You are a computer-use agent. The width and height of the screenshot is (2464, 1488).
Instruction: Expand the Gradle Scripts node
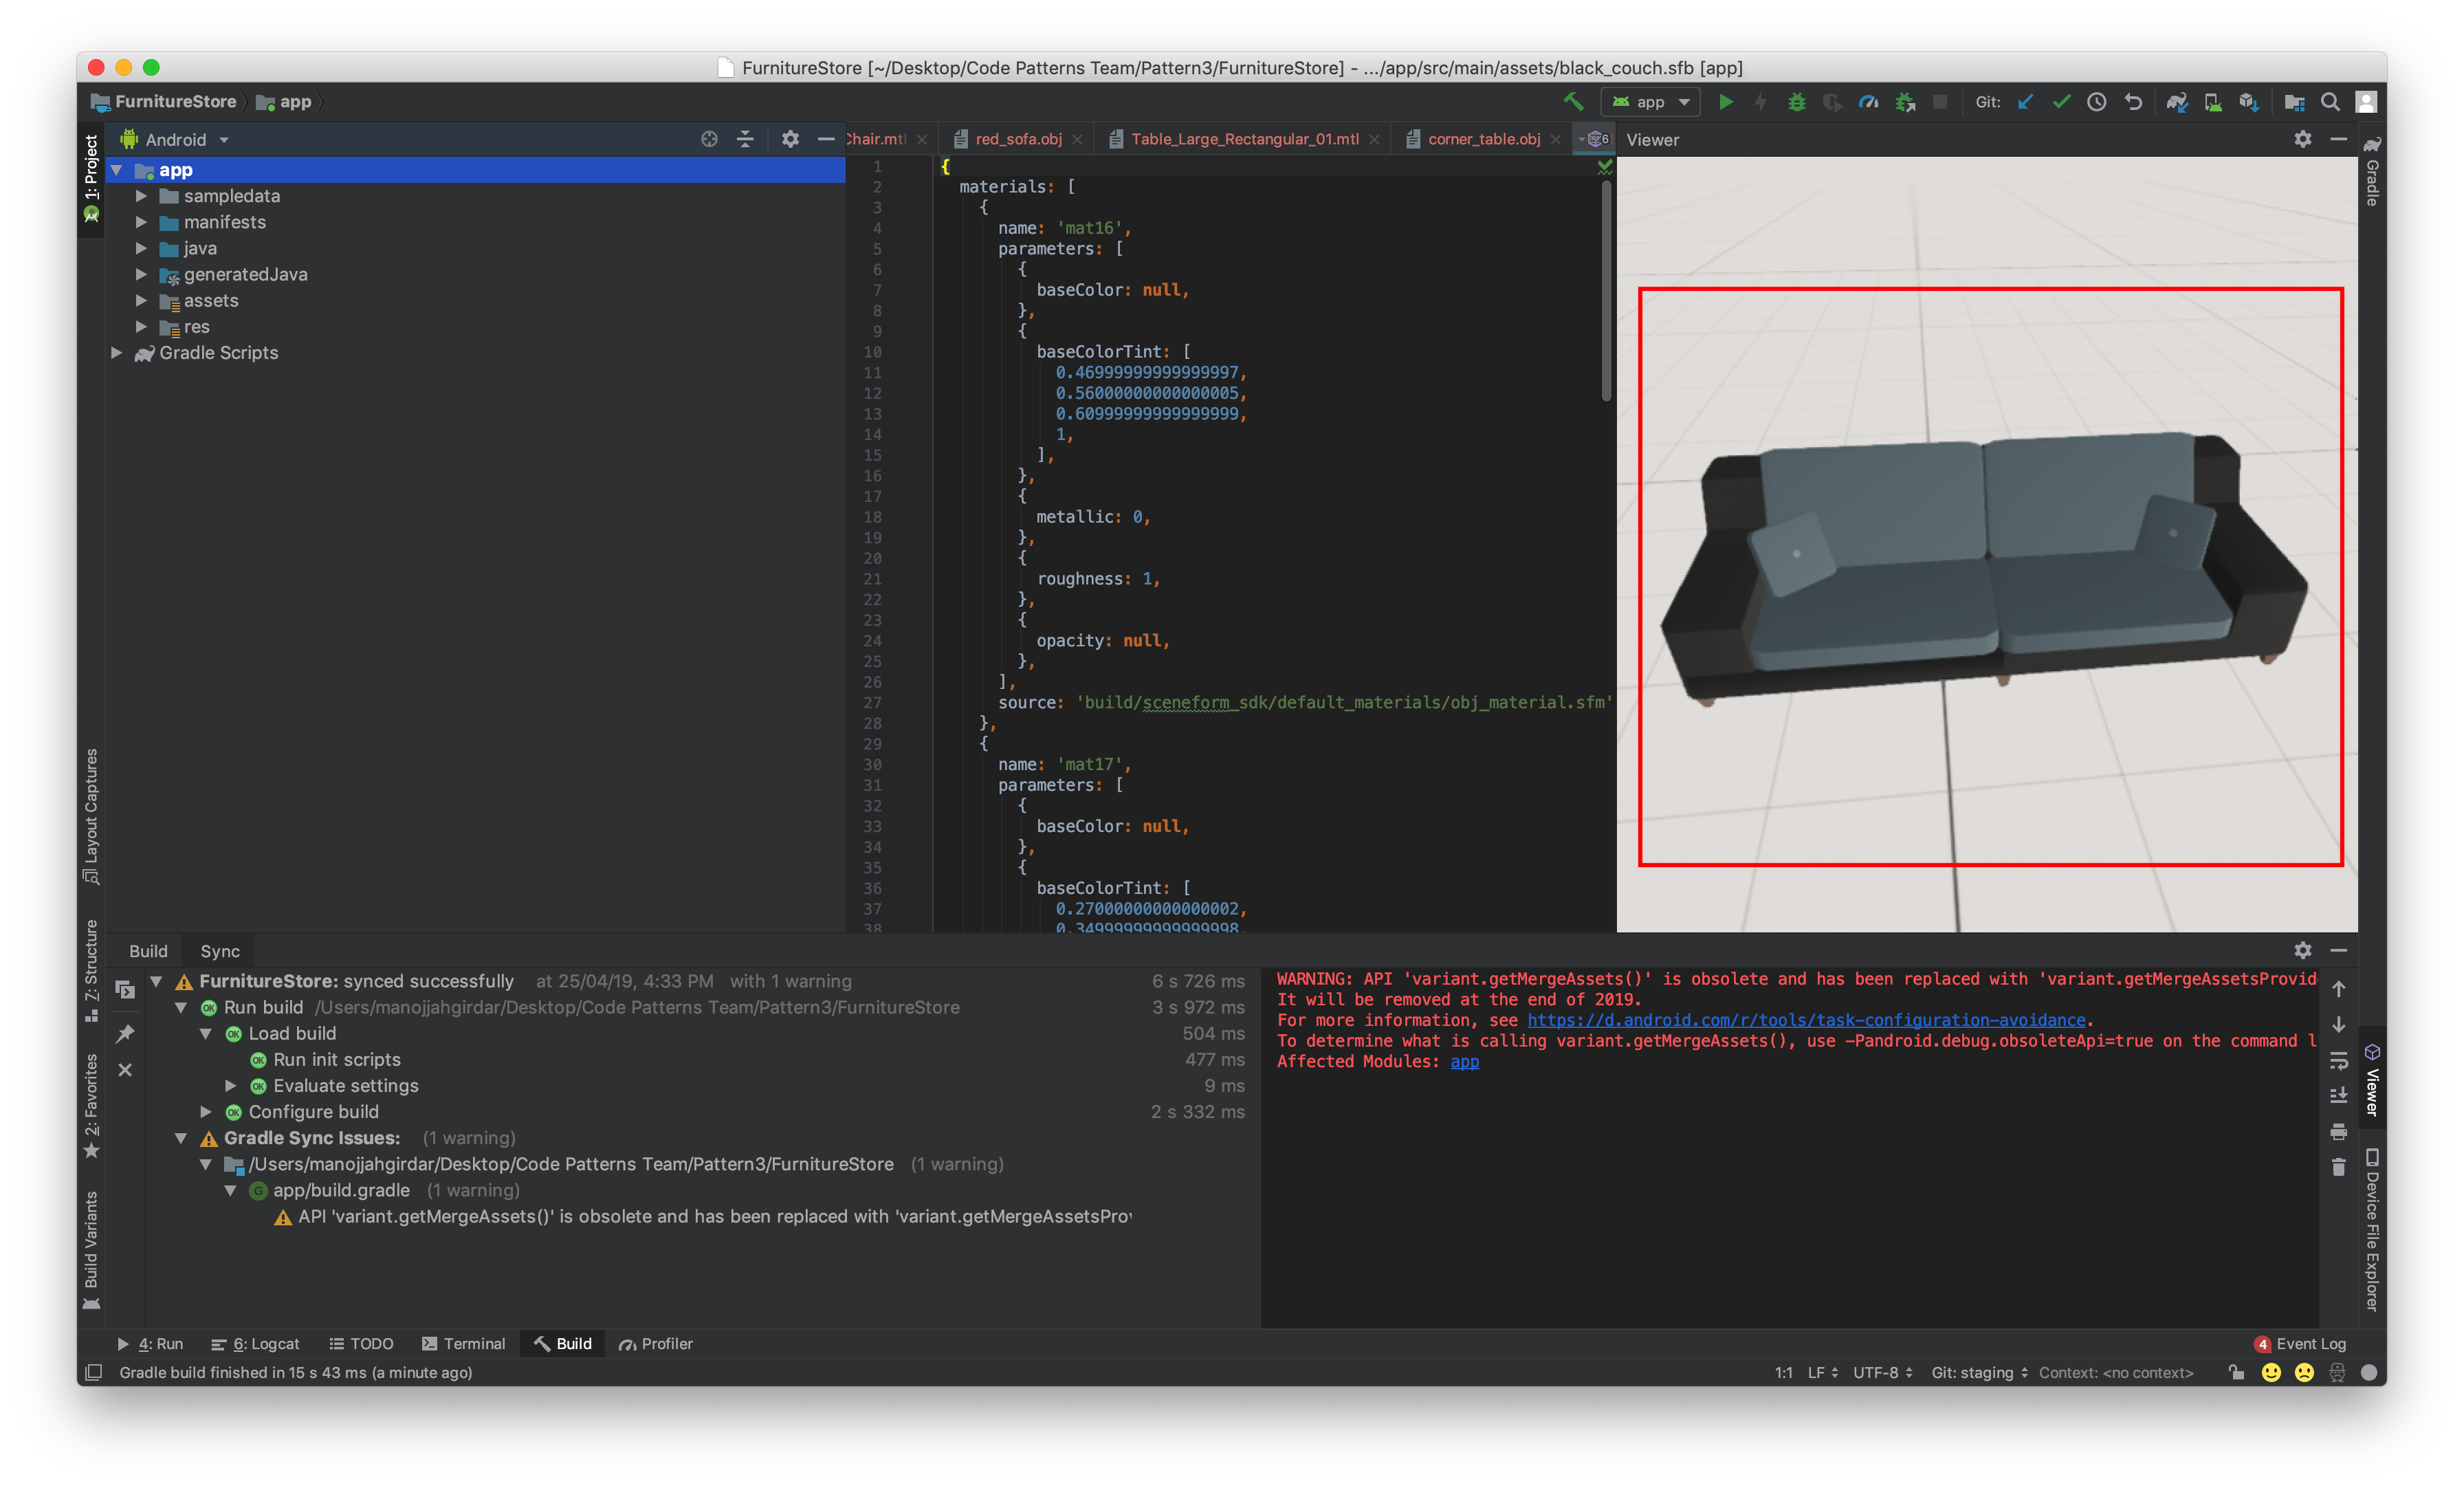point(117,353)
